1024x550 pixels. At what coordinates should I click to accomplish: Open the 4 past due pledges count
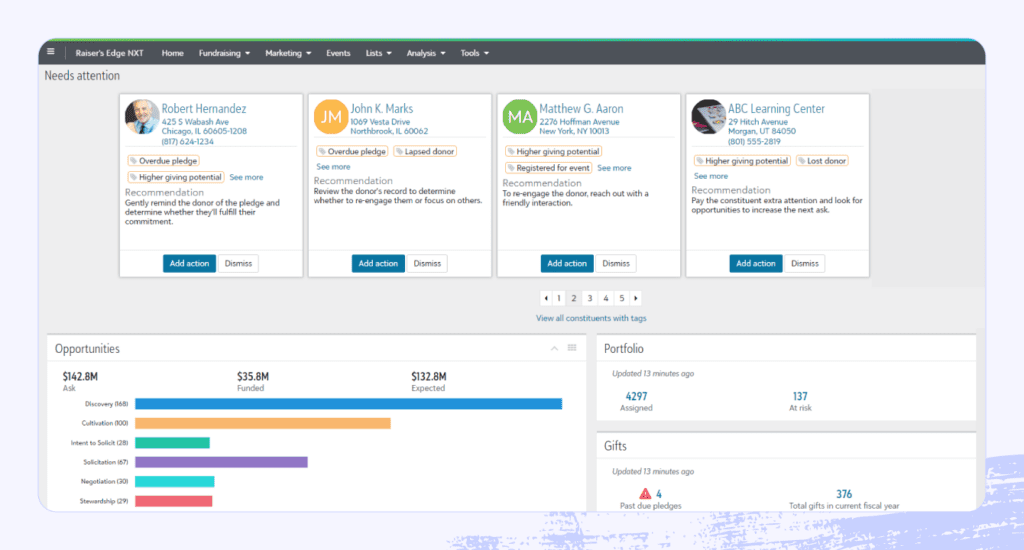coord(659,494)
